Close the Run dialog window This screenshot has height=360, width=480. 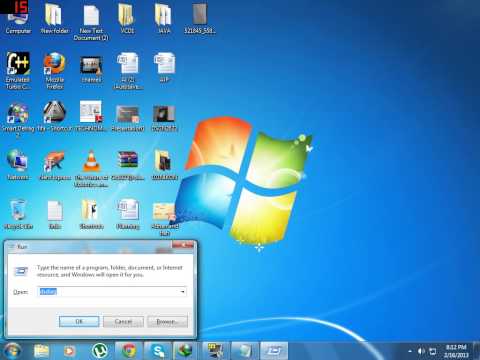point(183,245)
